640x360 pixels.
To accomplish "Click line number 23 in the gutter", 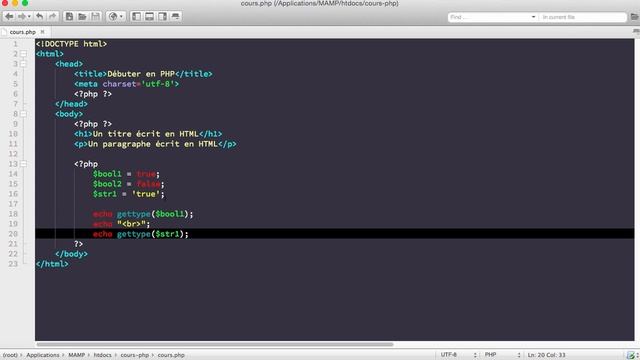I will pos(13,264).
